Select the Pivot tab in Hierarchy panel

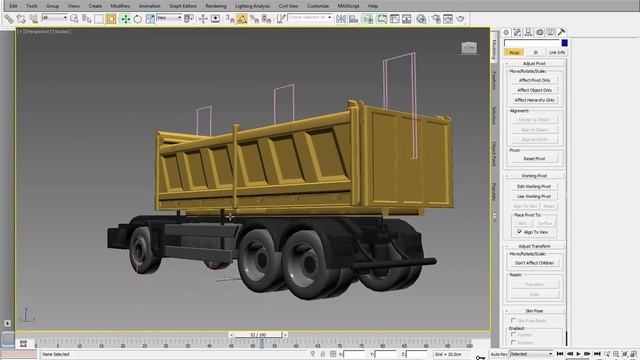pos(514,52)
